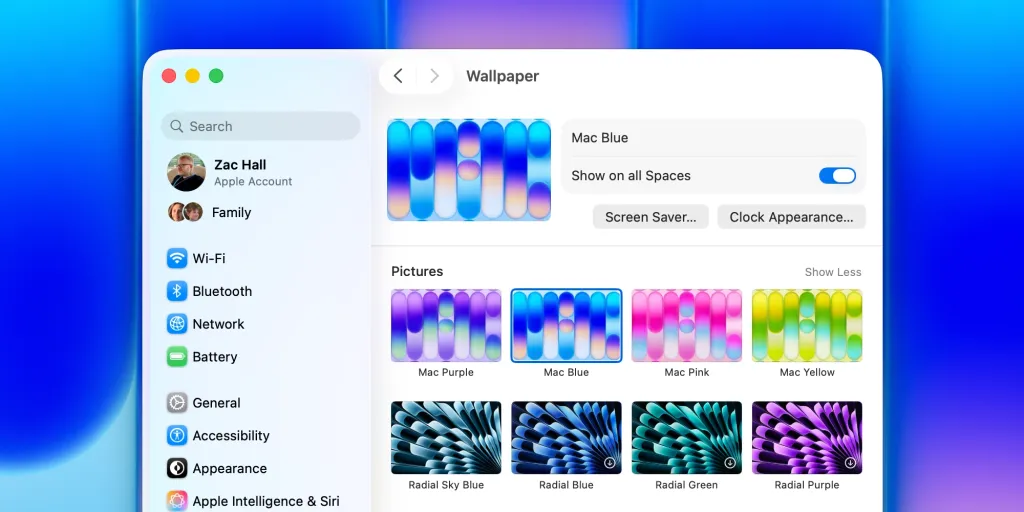1024x512 pixels.
Task: Click the Battery icon in sidebar
Action: coord(177,357)
